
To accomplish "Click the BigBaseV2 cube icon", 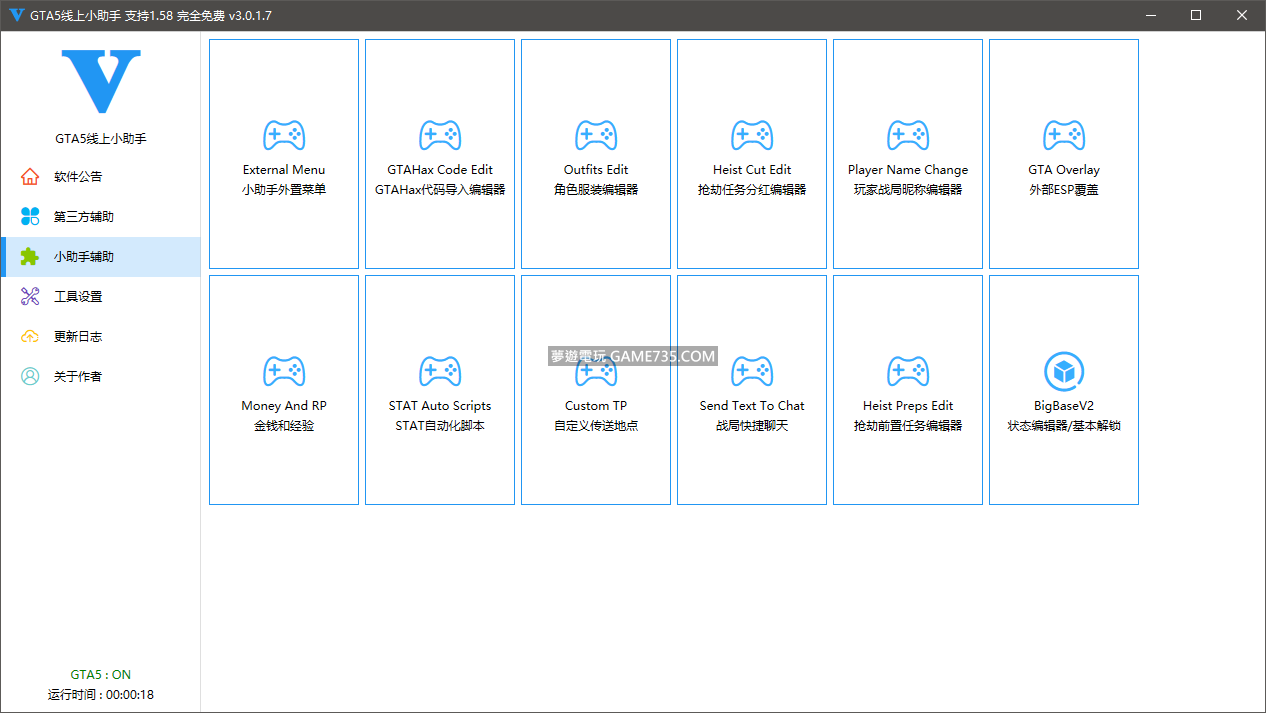I will click(x=1064, y=371).
